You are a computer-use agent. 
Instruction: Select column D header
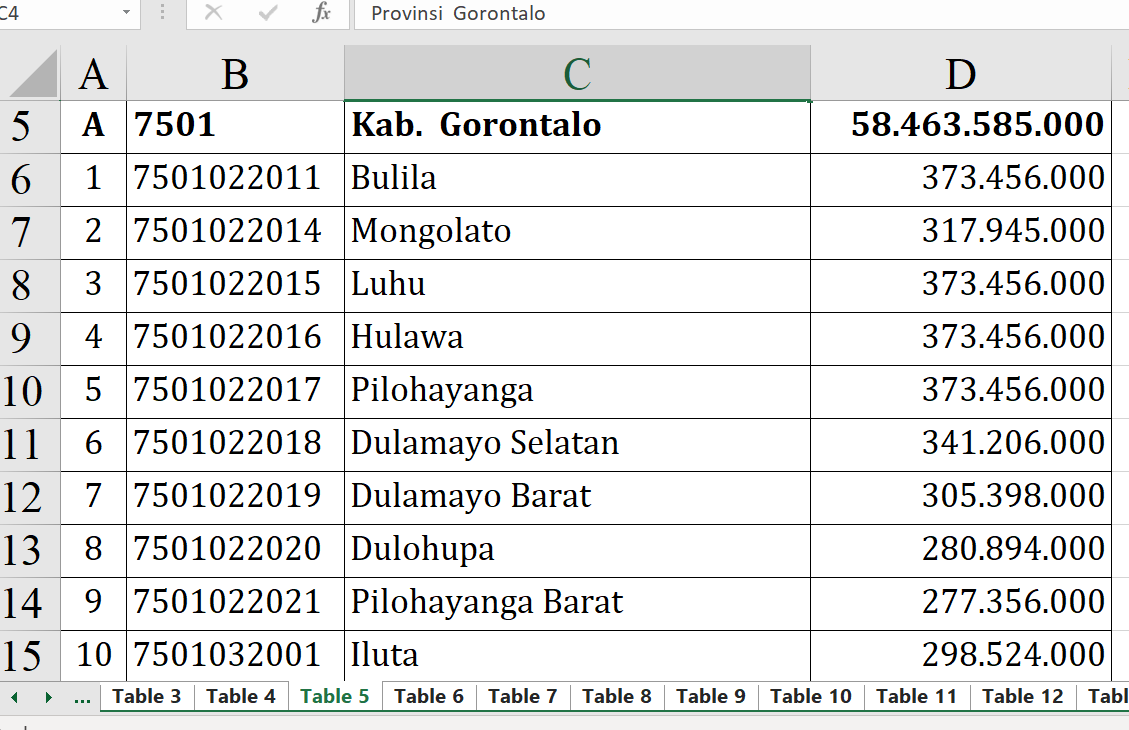960,74
